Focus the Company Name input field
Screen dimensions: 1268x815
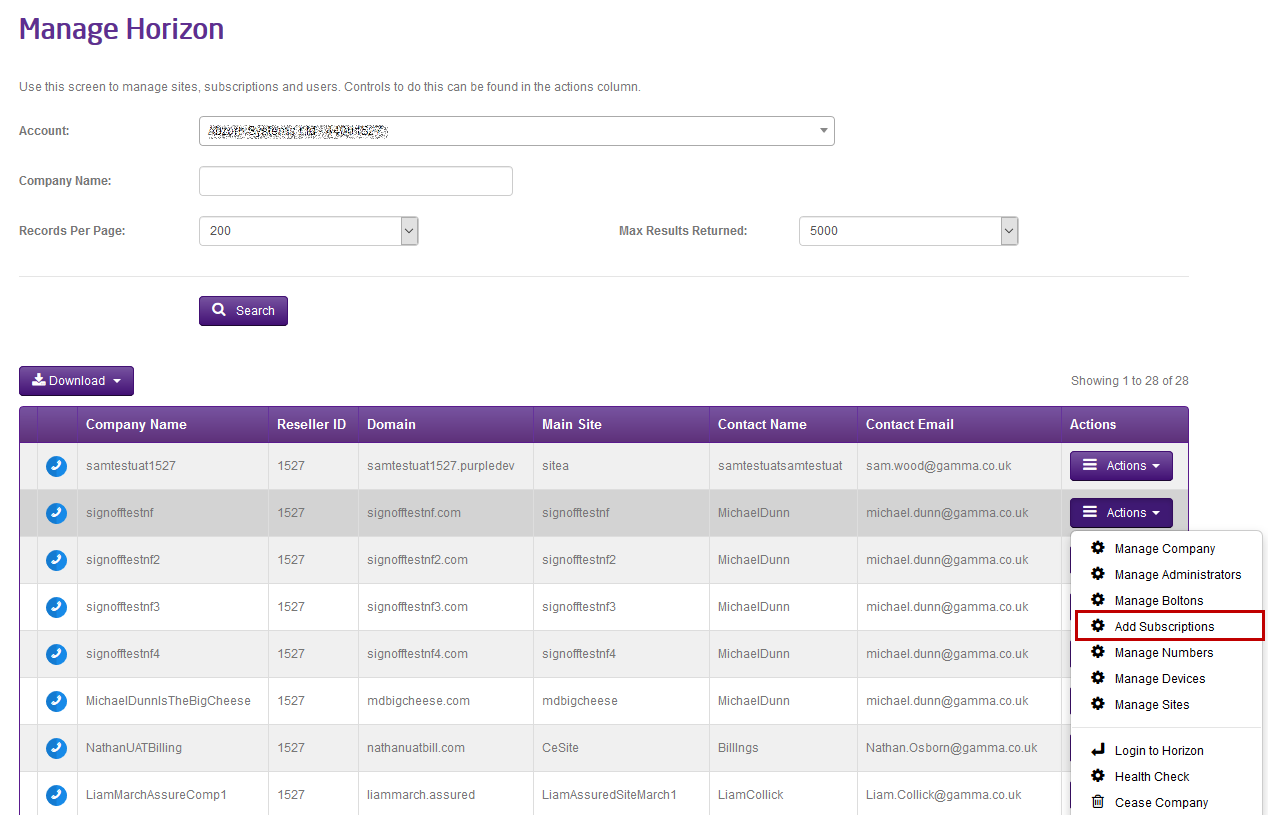pos(356,181)
